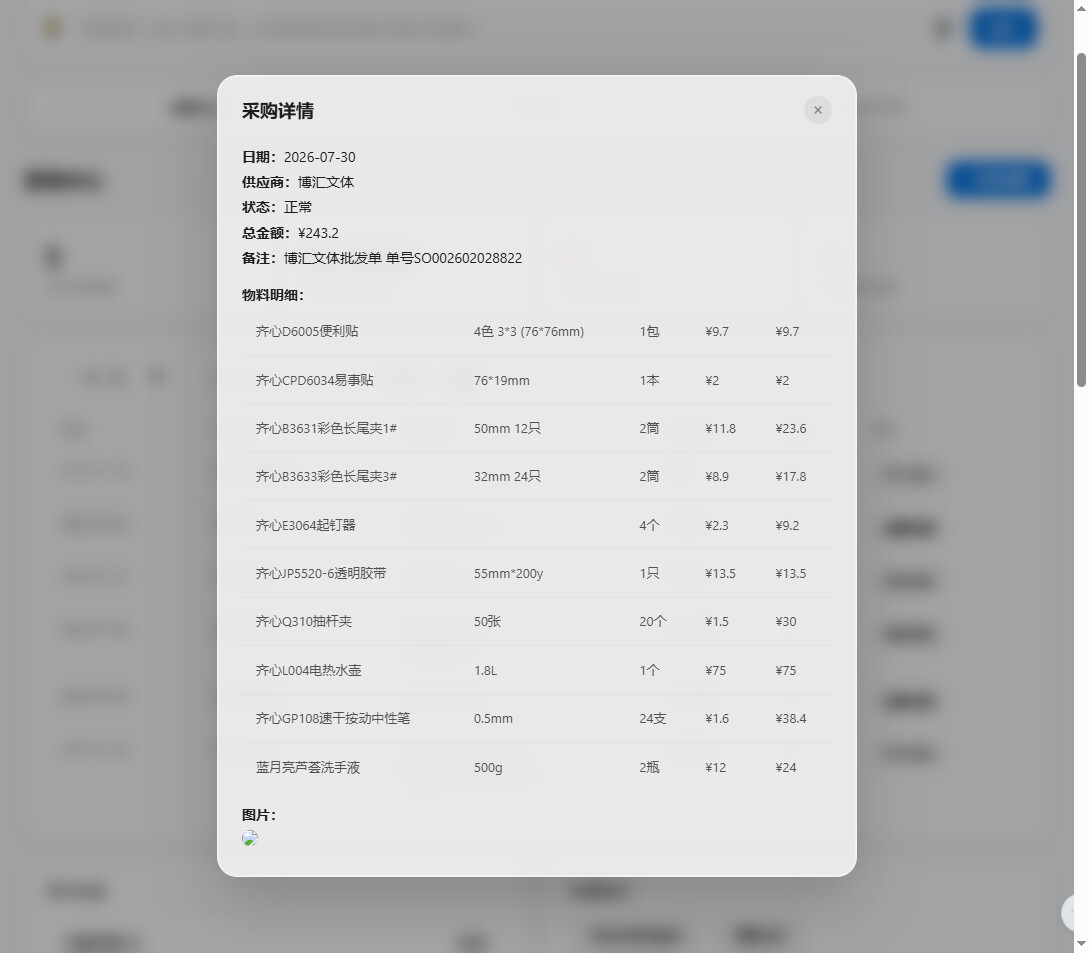Select item 齐心GP108速干按动中性笔

pos(333,718)
